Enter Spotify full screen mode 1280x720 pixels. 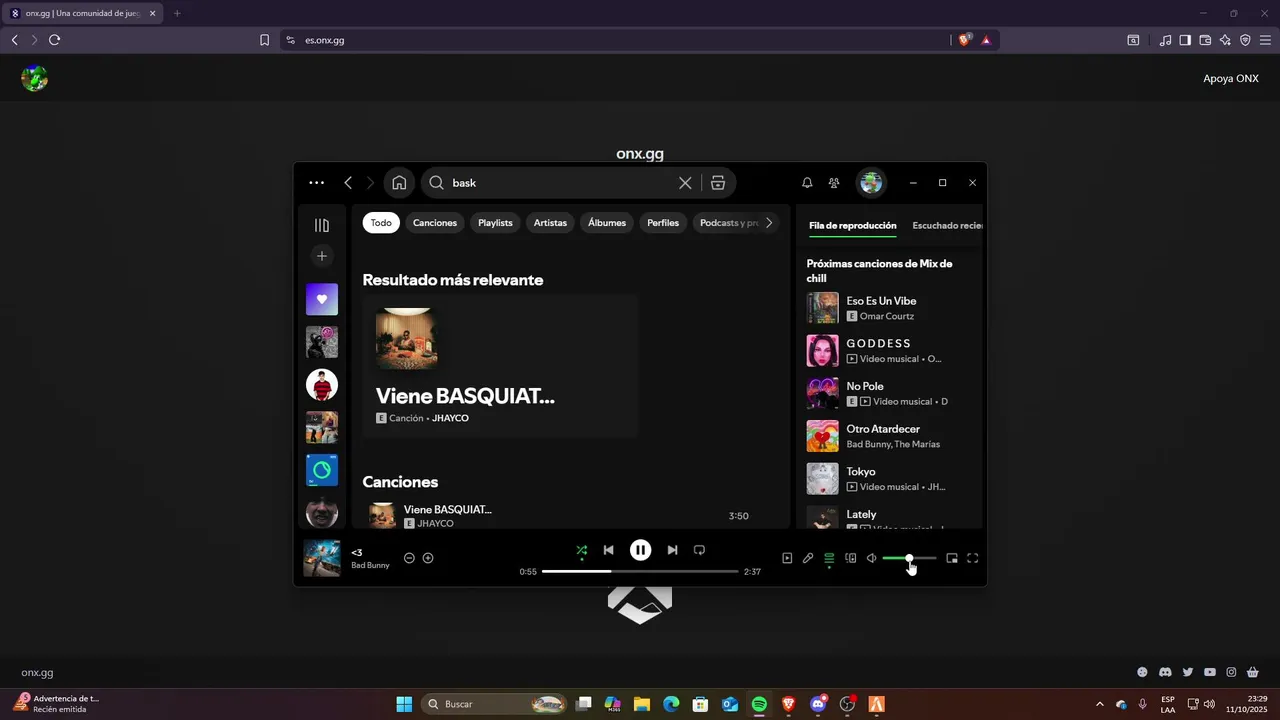pos(973,558)
